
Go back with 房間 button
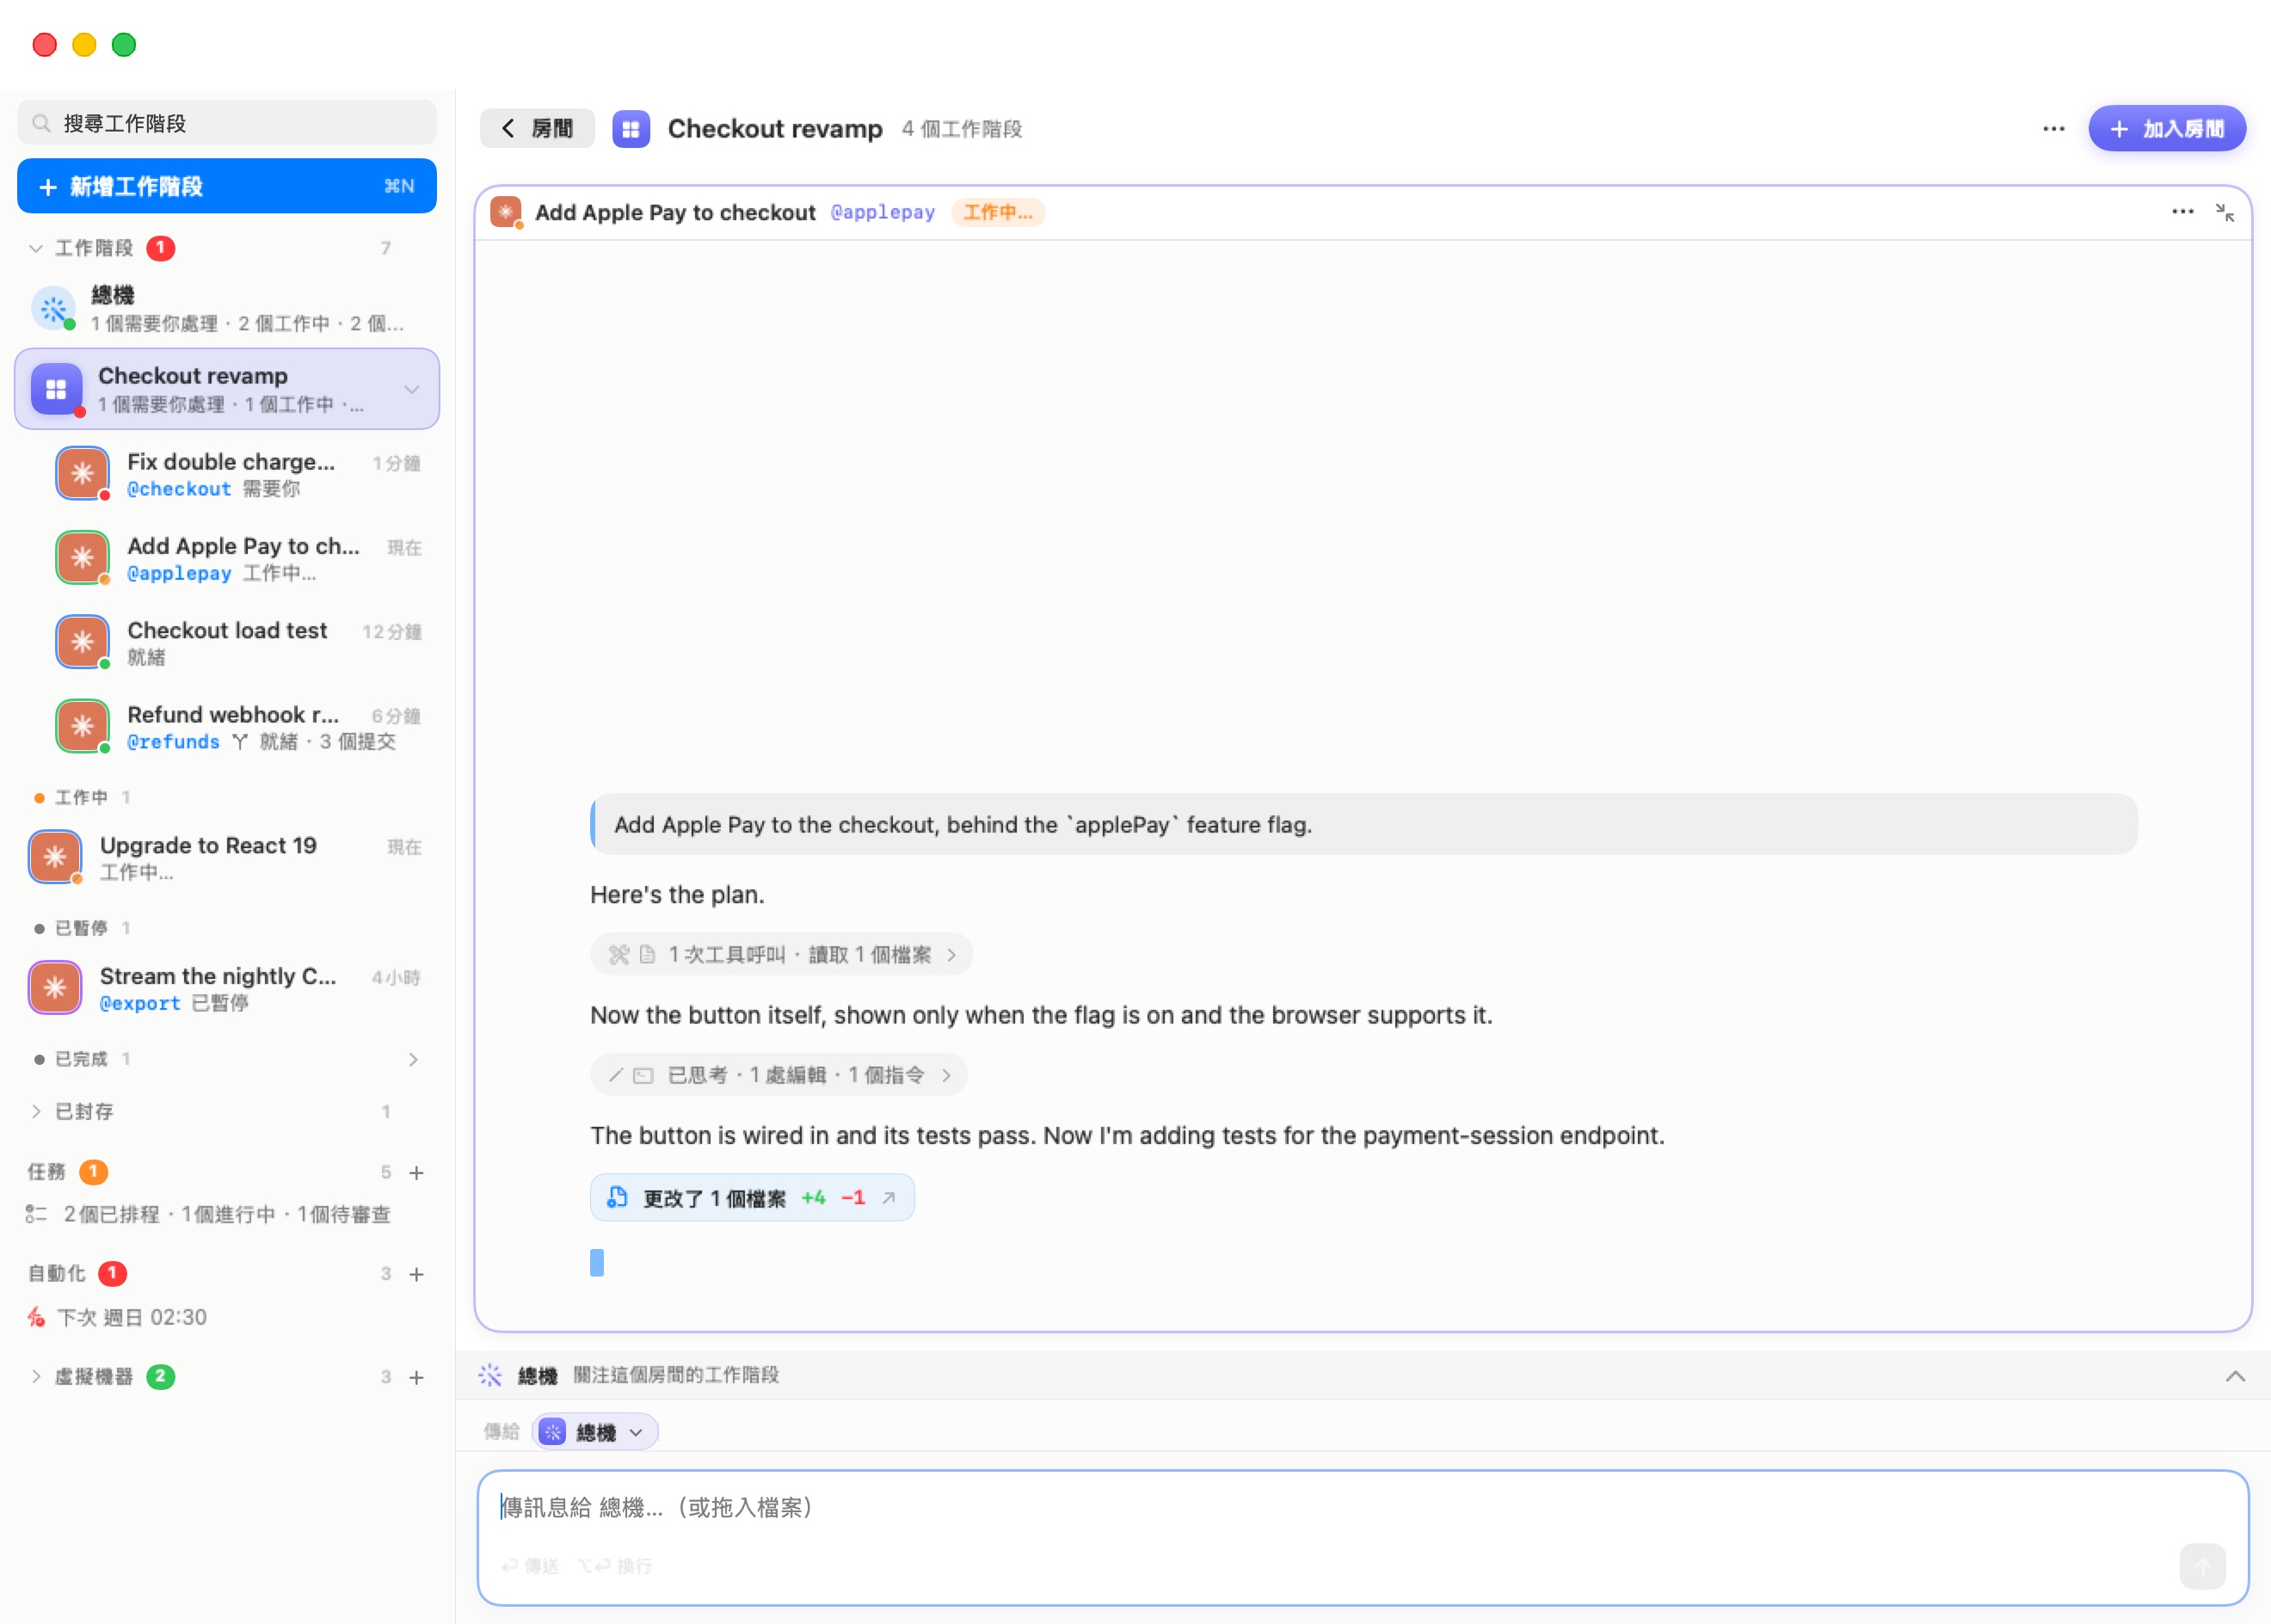(537, 129)
